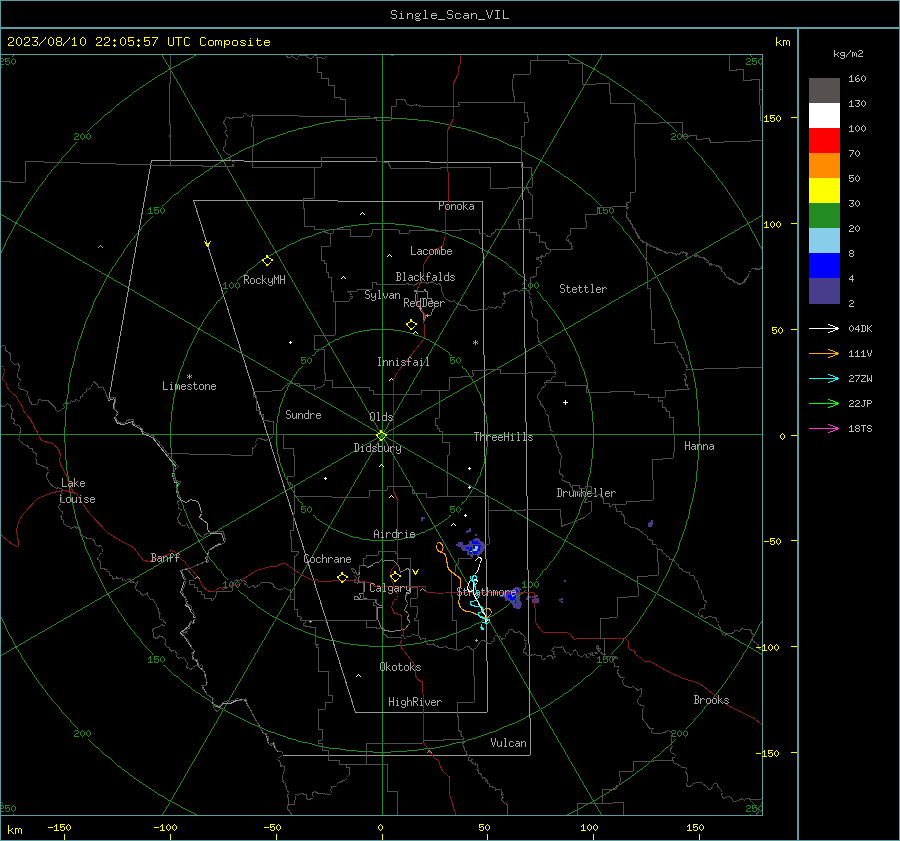This screenshot has height=841, width=900.
Task: Click the Lake Louise label
Action: click(x=77, y=491)
